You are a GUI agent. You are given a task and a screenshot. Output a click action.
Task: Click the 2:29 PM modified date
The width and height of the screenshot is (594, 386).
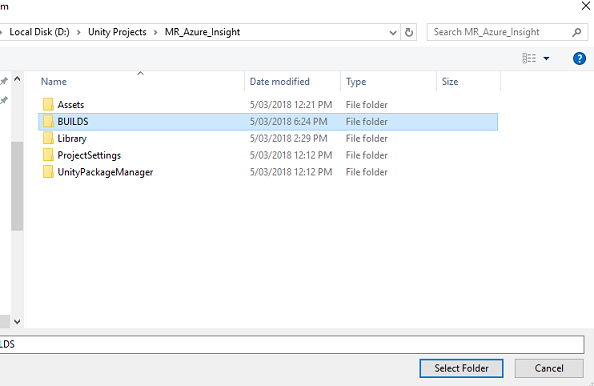(x=289, y=138)
